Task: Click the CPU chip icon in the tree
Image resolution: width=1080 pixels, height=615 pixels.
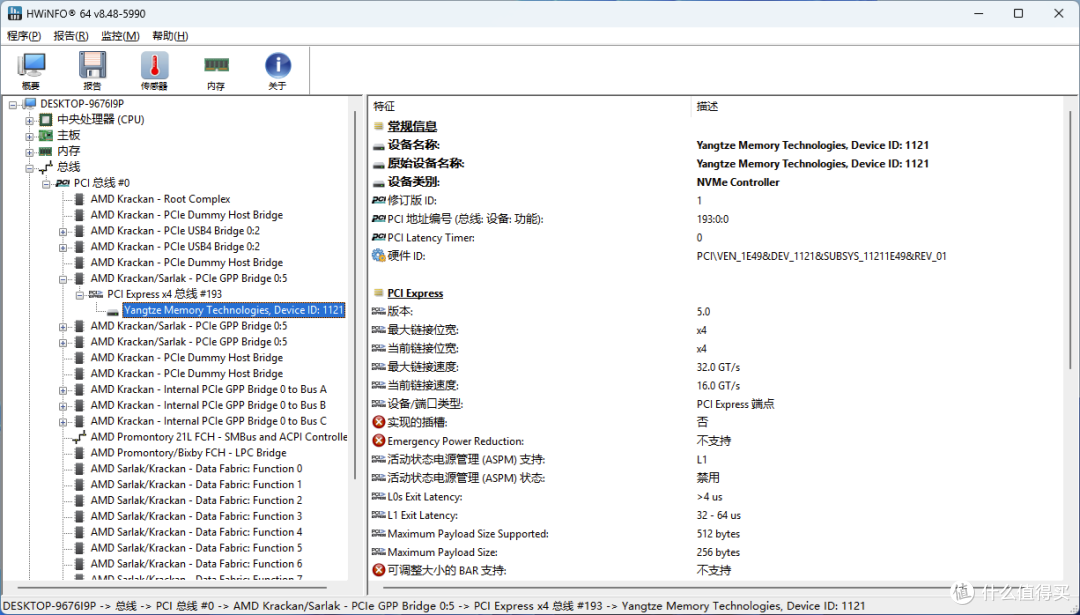Action: pyautogui.click(x=45, y=120)
